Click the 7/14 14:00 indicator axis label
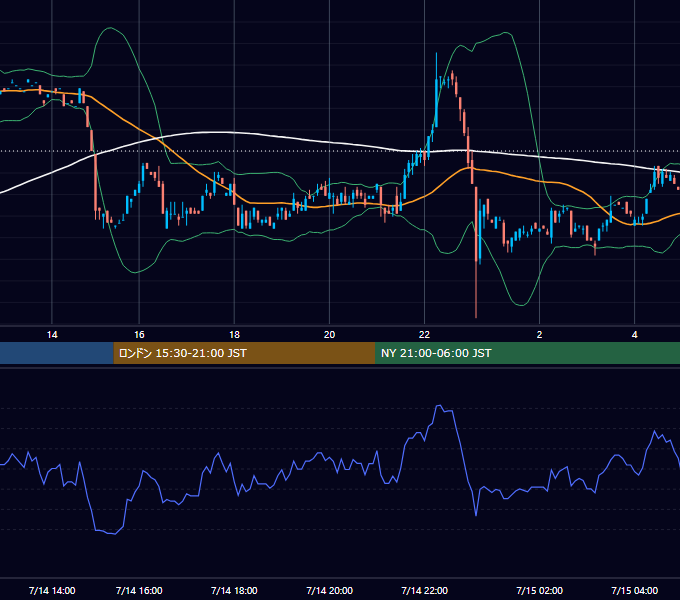 (x=52, y=590)
